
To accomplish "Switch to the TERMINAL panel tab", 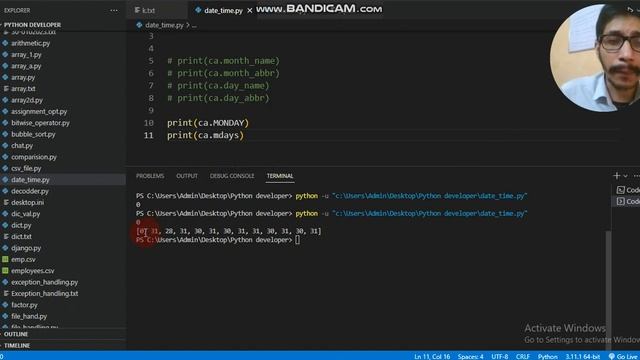I will pyautogui.click(x=280, y=176).
